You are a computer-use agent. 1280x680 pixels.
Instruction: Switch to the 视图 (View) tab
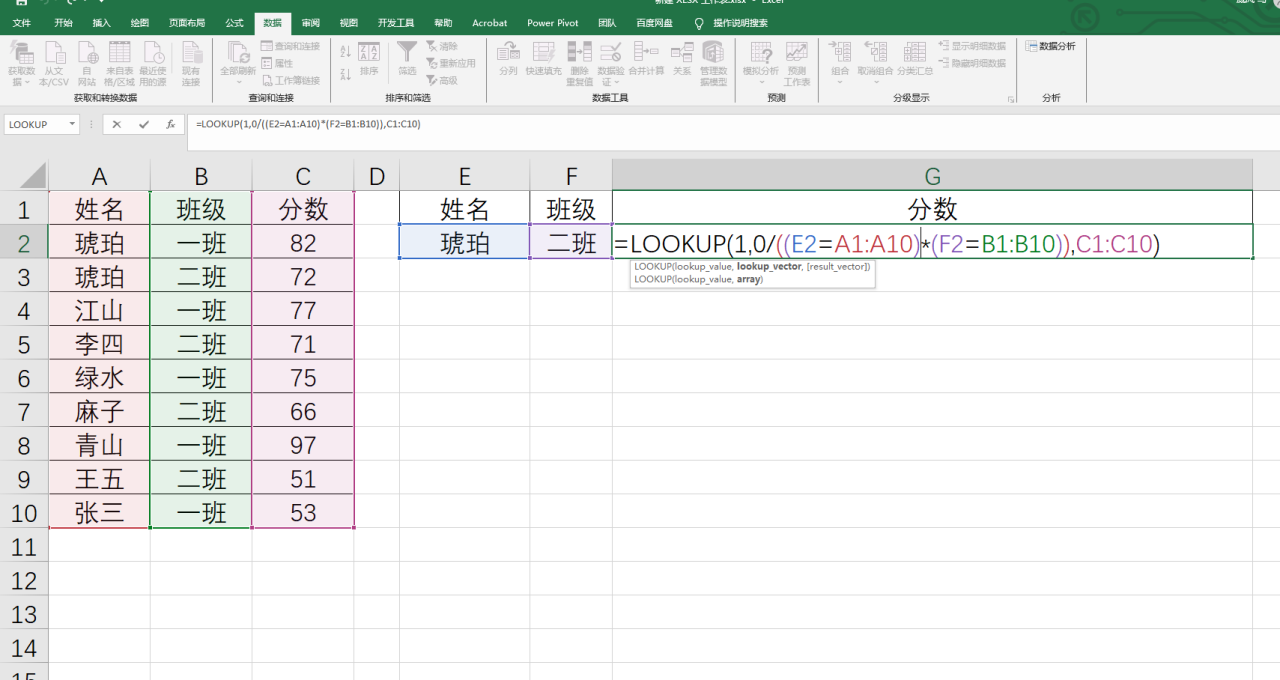[x=349, y=23]
